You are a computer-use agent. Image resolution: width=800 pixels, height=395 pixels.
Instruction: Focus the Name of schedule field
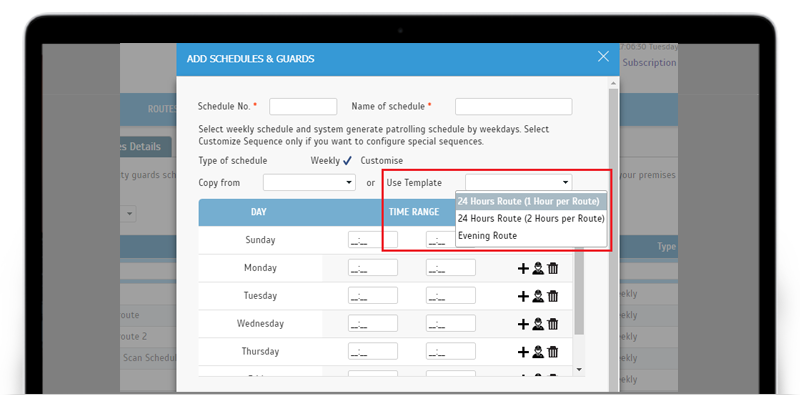pyautogui.click(x=513, y=107)
